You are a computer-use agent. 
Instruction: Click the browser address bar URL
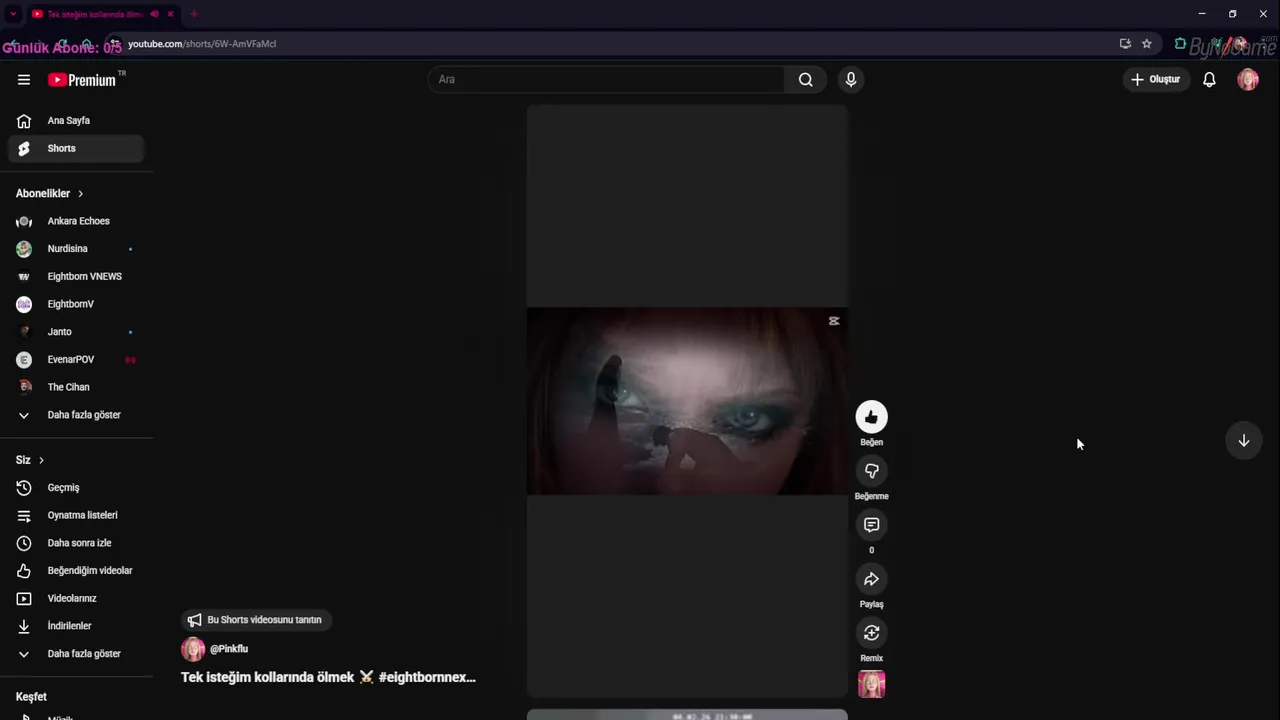(202, 44)
